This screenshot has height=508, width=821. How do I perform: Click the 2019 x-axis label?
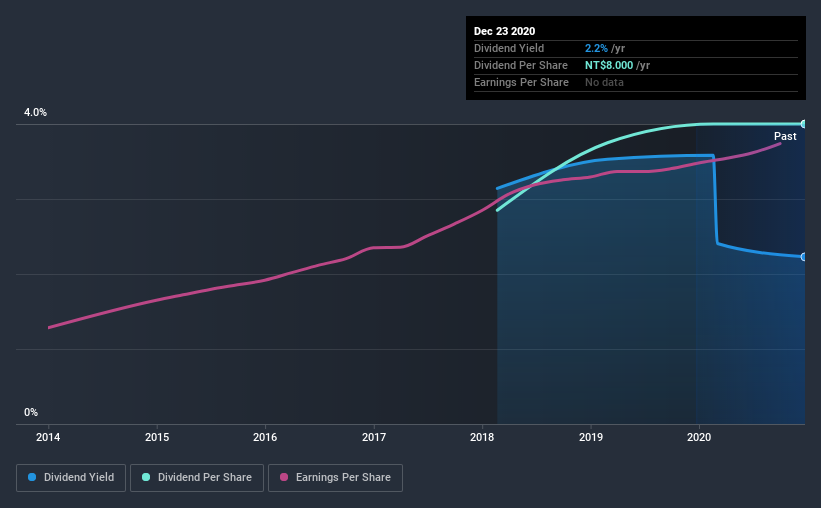591,437
